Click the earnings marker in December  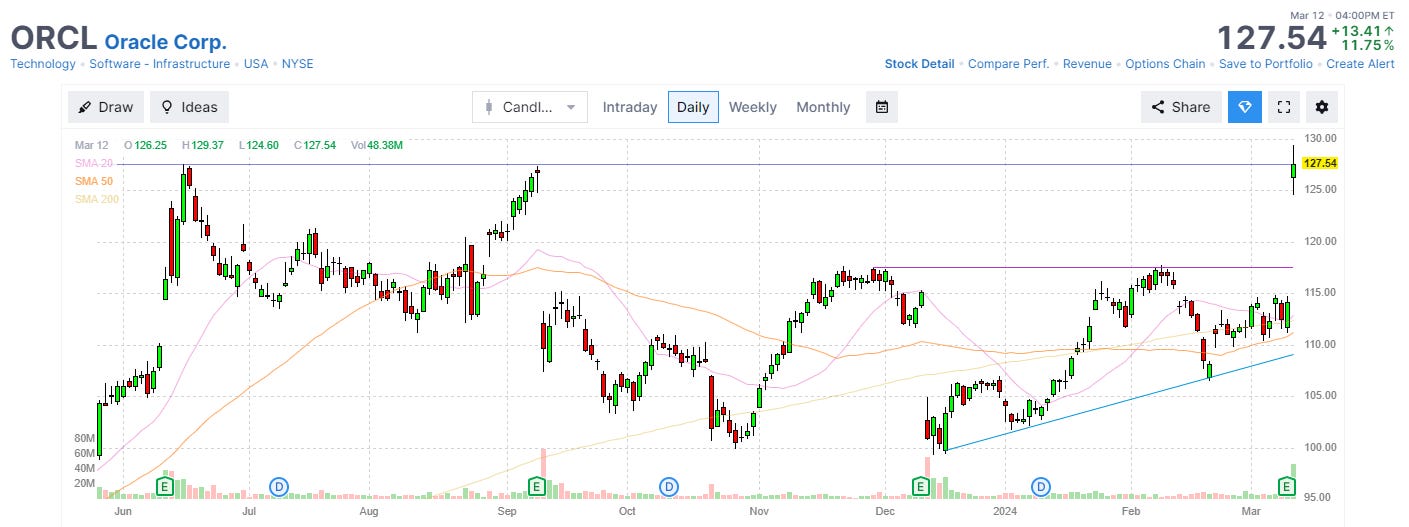[920, 486]
